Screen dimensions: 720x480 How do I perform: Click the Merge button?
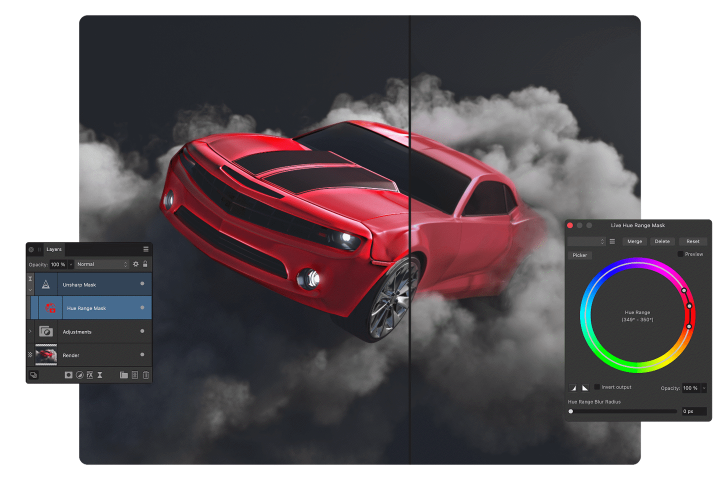[x=635, y=241]
